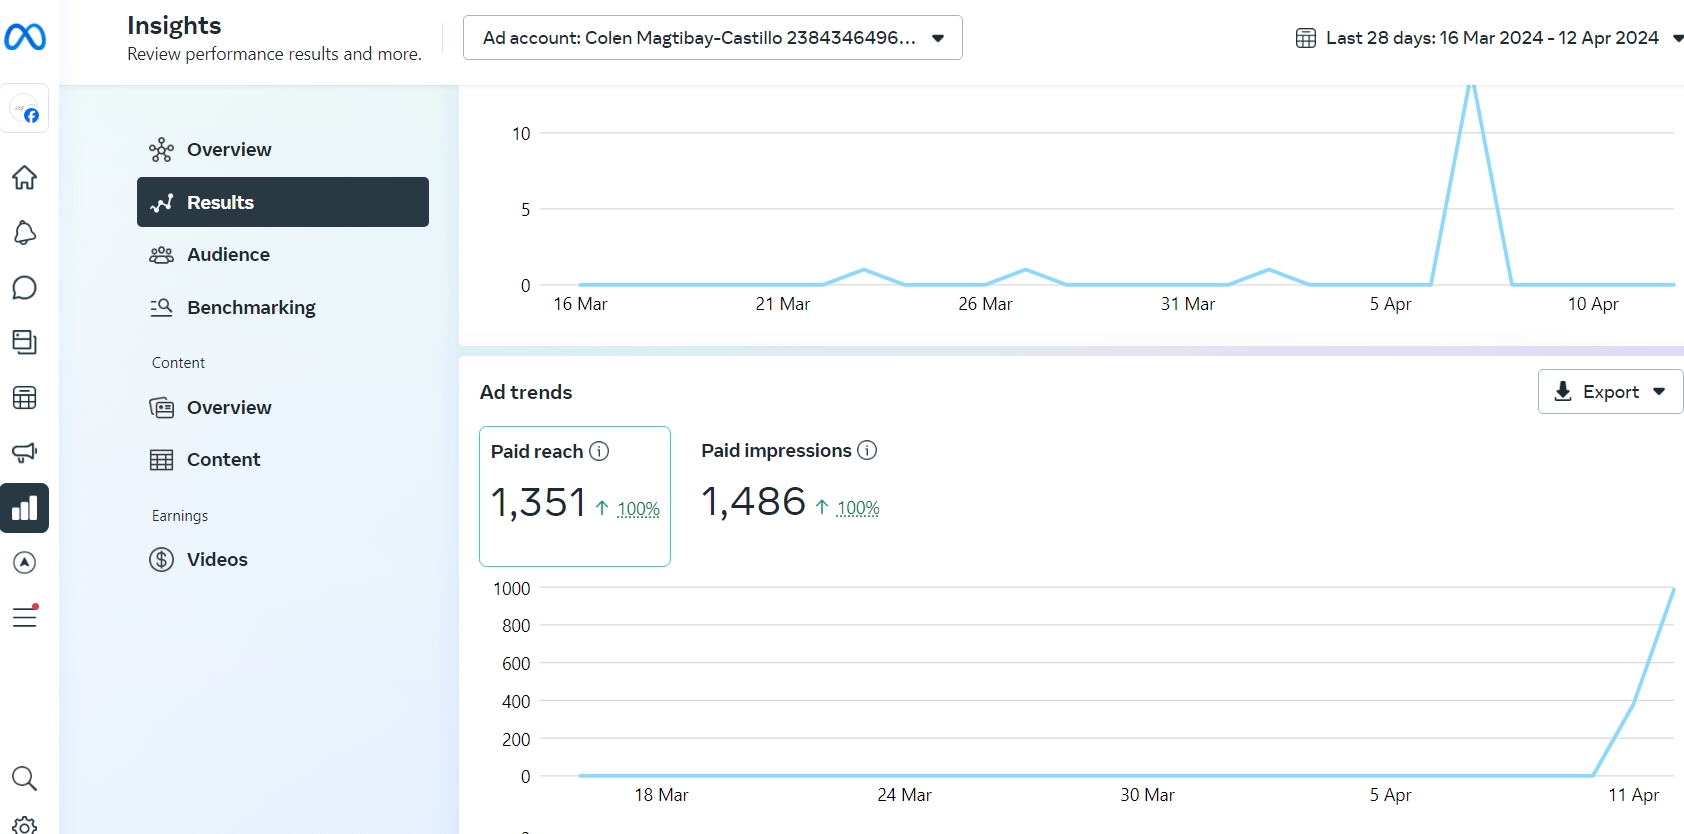Open the Content library icon in rail
Viewport: 1684px width, 834px height.
(x=25, y=342)
